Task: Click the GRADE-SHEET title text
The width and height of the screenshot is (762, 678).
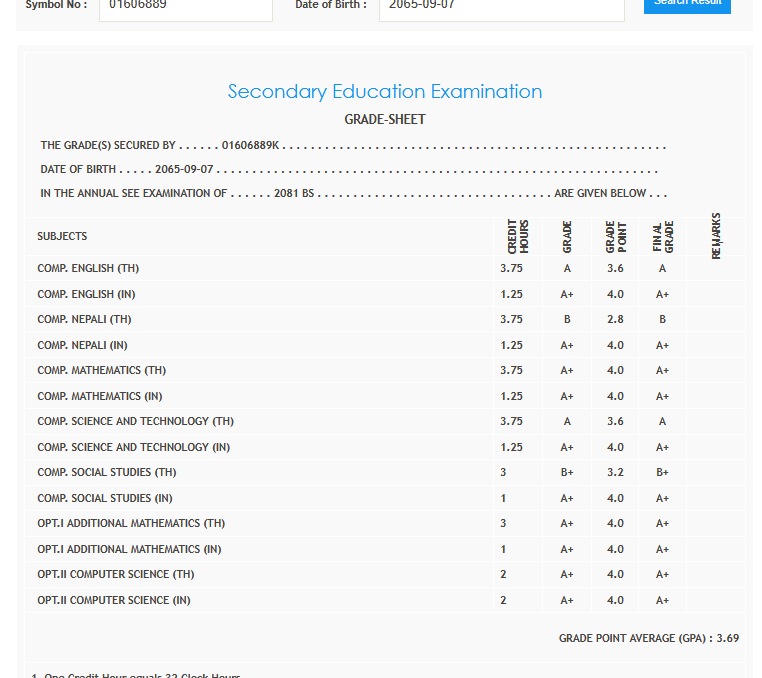Action: pyautogui.click(x=385, y=119)
